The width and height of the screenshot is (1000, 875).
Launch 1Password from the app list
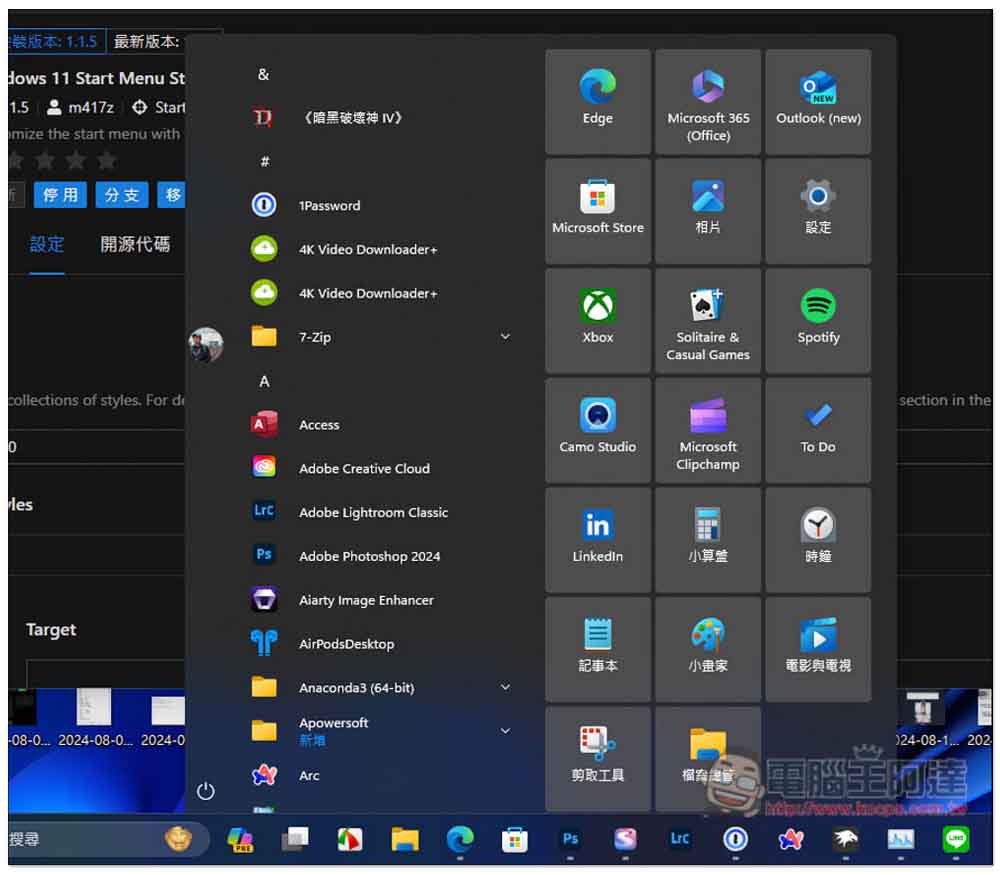(x=383, y=205)
